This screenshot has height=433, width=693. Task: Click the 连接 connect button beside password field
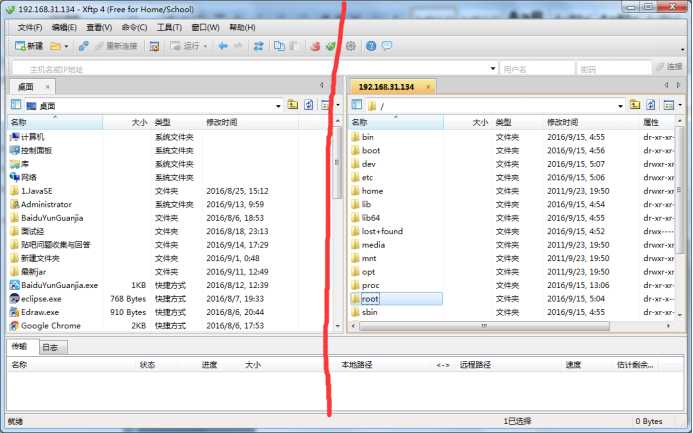tap(670, 67)
